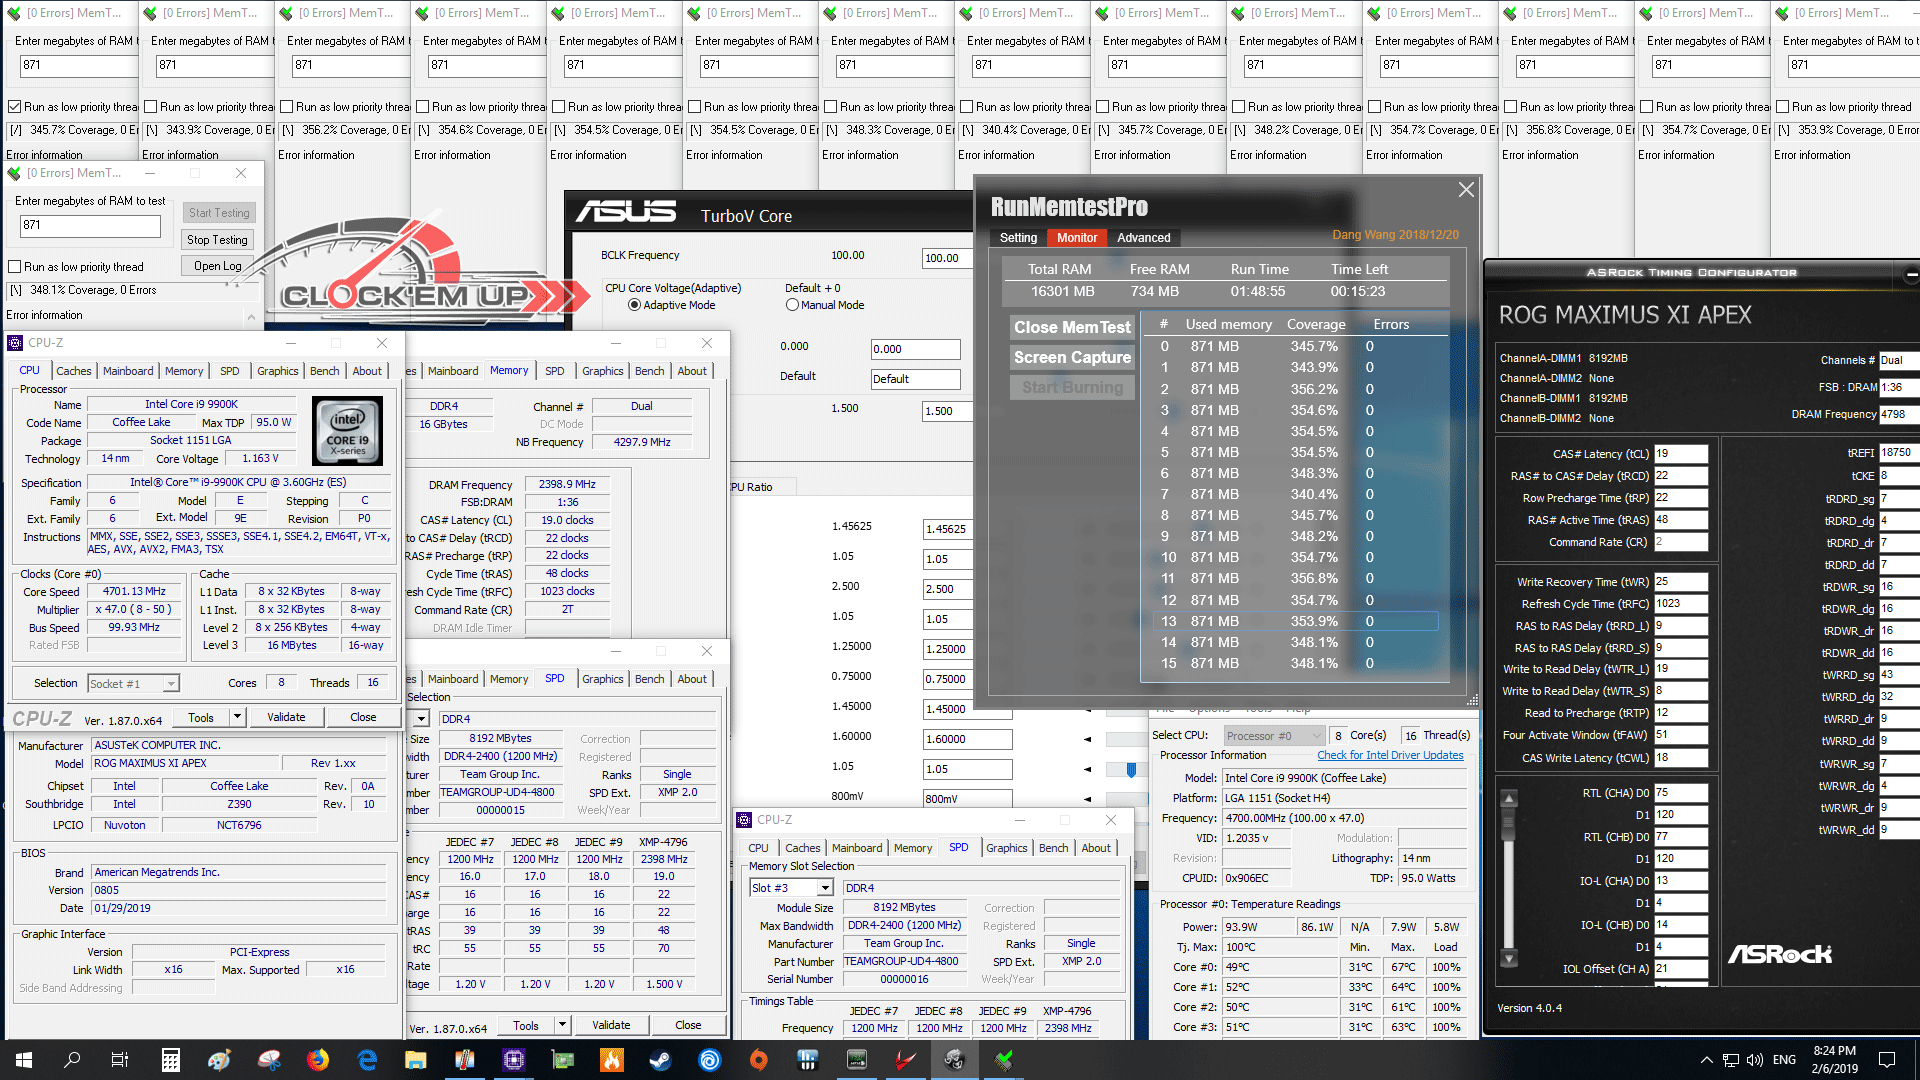This screenshot has width=1920, height=1080.
Task: Select Adaptive Mode radio button
Action: (x=634, y=305)
